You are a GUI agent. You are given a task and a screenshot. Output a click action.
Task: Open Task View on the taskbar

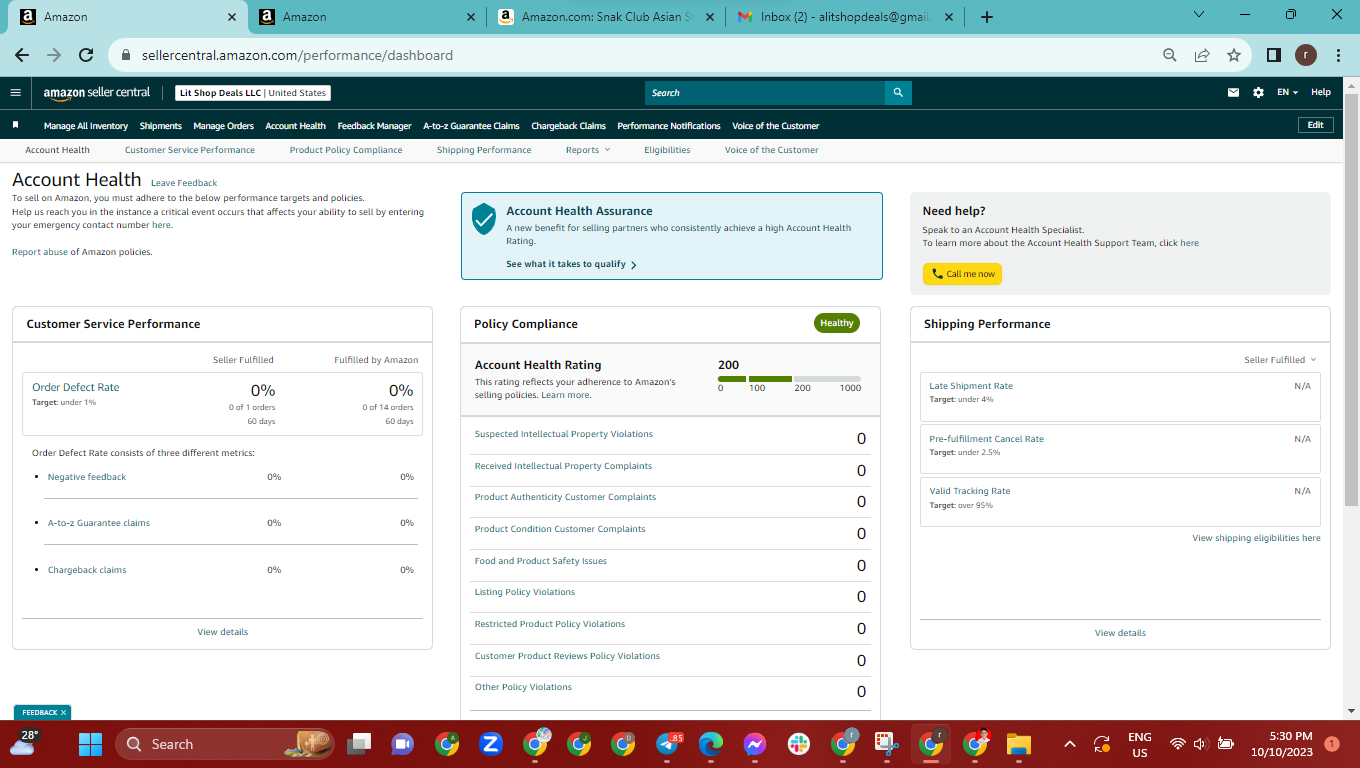359,744
